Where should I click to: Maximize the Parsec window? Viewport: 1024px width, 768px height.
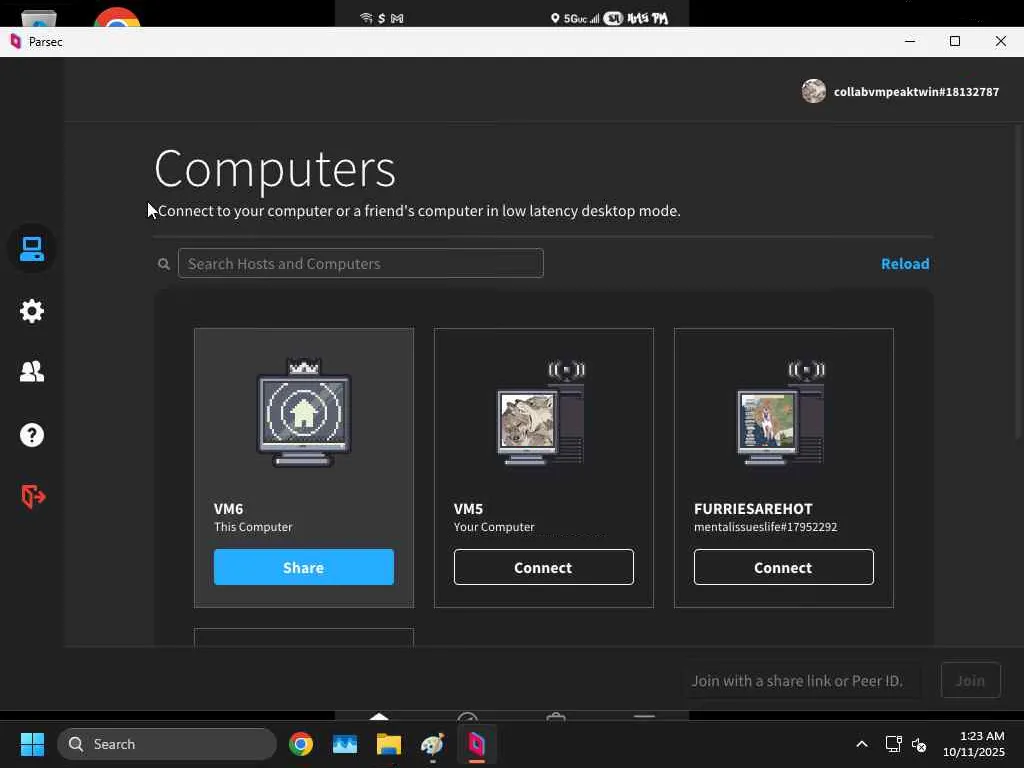click(955, 41)
